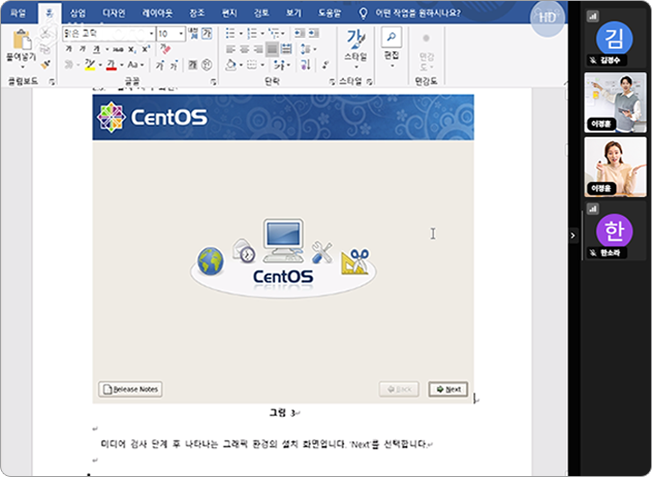
Task: Decrease paragraph indent
Action: pos(299,33)
